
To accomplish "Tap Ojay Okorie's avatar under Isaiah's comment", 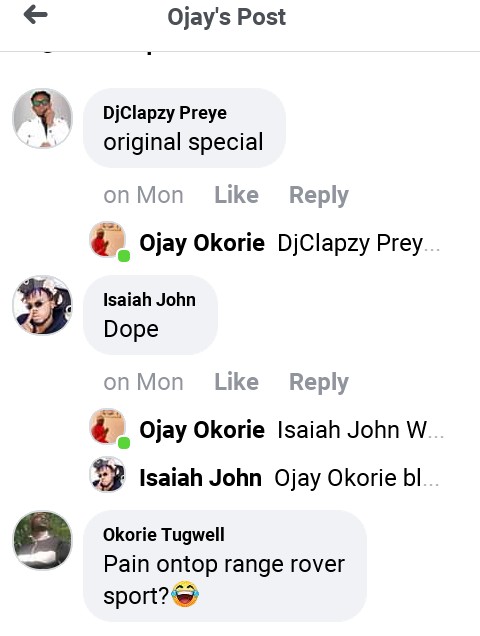I will pyautogui.click(x=107, y=426).
